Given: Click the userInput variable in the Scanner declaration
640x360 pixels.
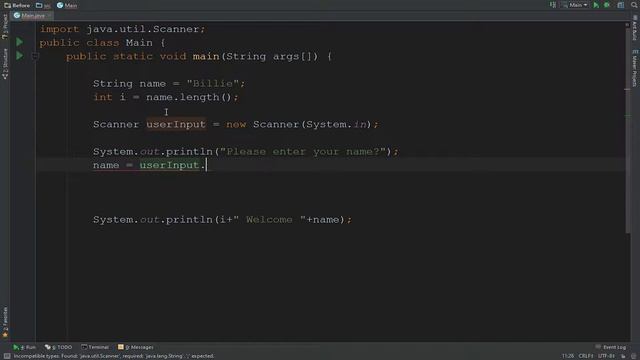Looking at the screenshot, I should point(176,124).
